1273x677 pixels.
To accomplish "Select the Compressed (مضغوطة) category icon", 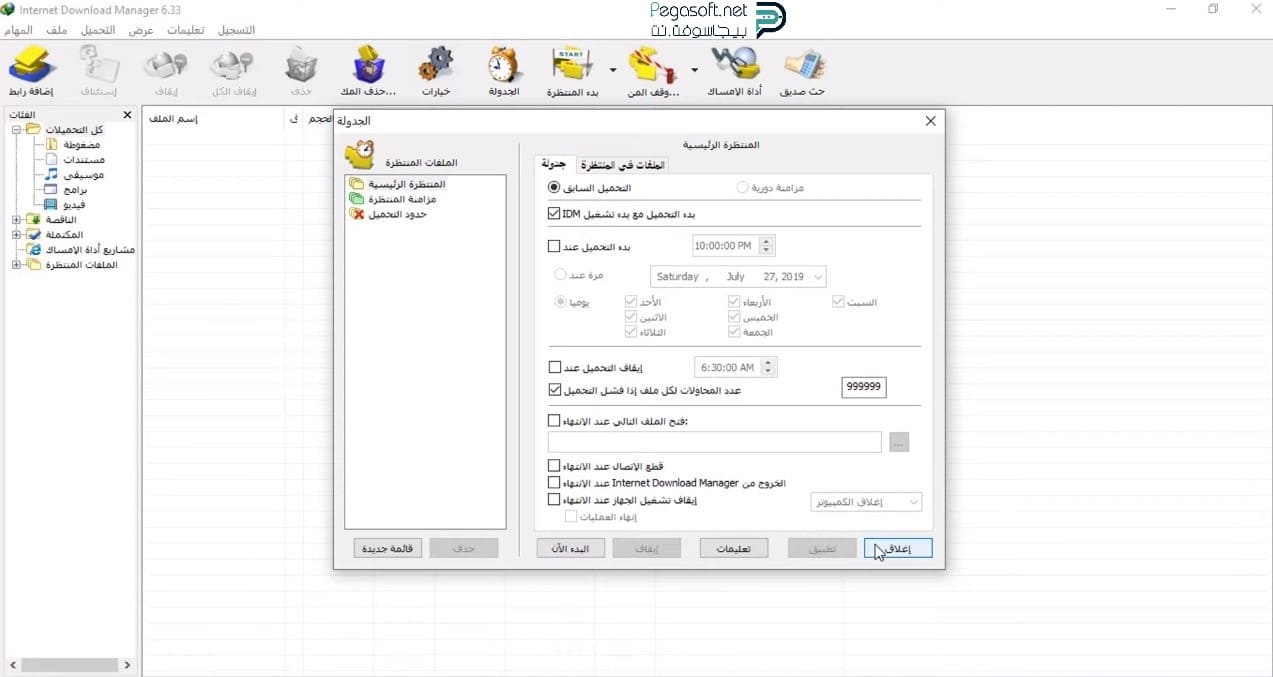I will 52,145.
